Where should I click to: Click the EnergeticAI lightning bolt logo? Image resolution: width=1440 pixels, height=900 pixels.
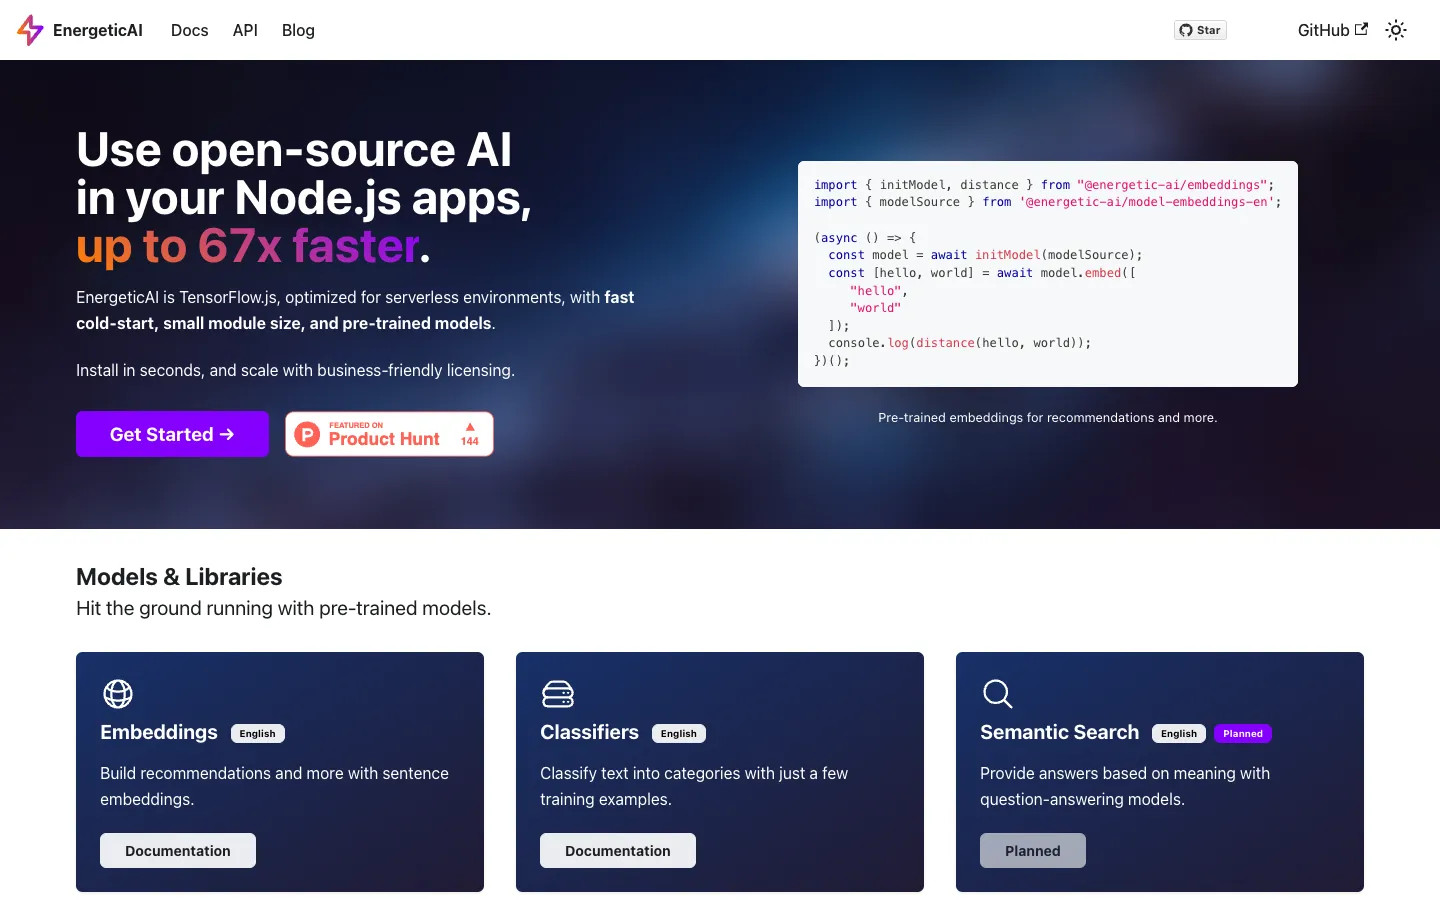[30, 30]
